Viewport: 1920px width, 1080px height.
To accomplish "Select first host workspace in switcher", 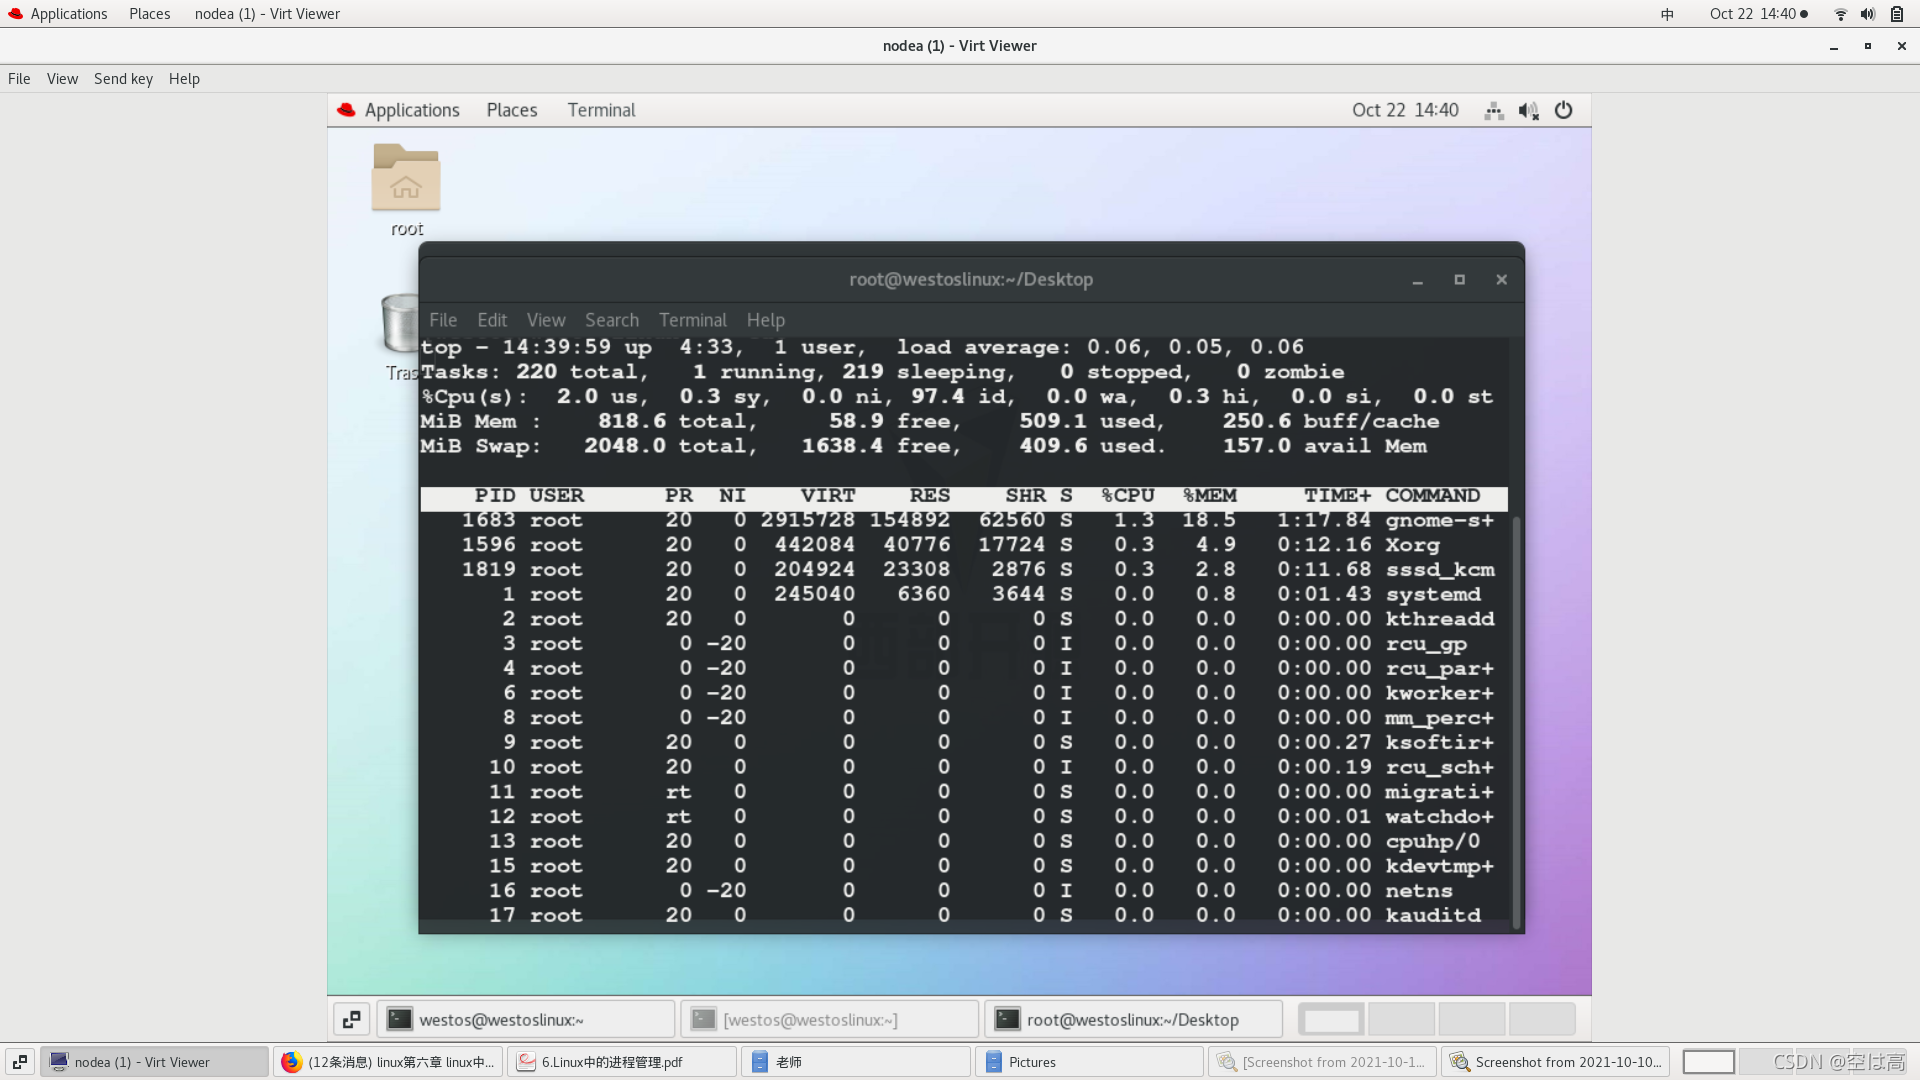I will [1708, 1062].
